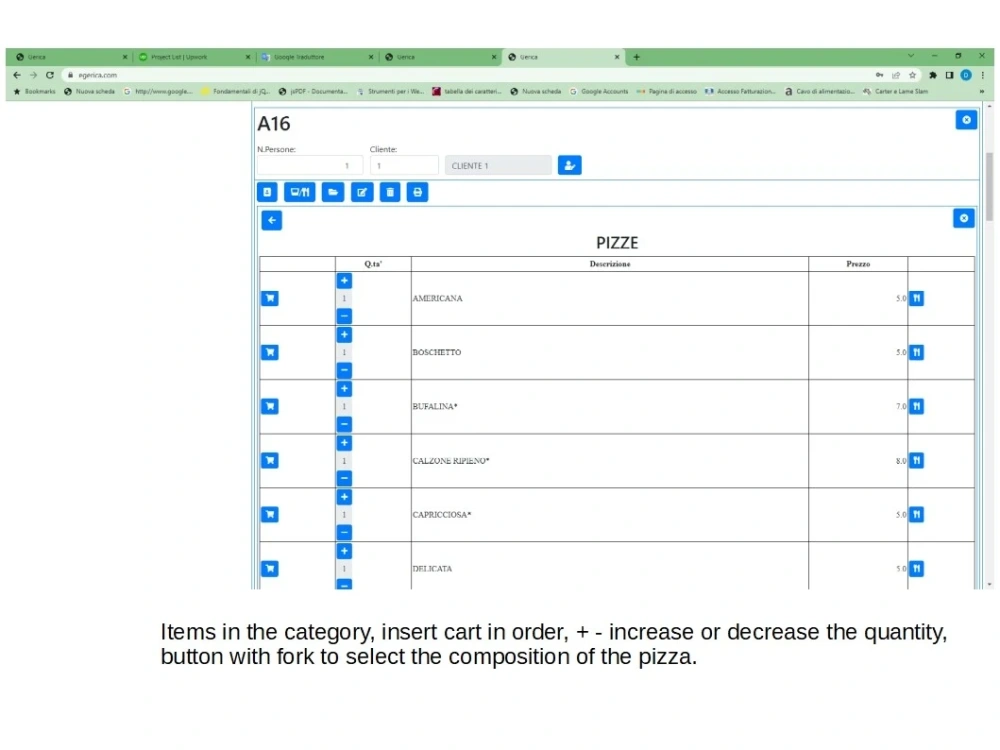Click the AMERICANA quantity field

[344, 298]
